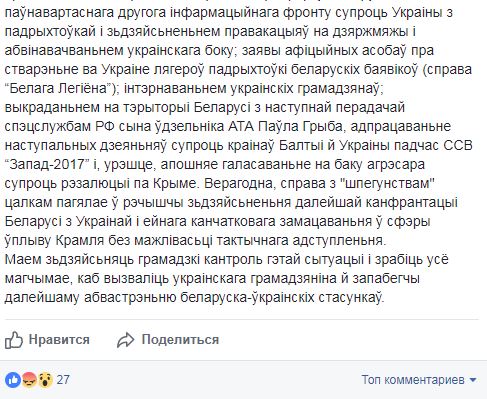The height and width of the screenshot is (399, 487).
Task: Open the Топ комментариев sorting menu
Action: pyautogui.click(x=419, y=380)
